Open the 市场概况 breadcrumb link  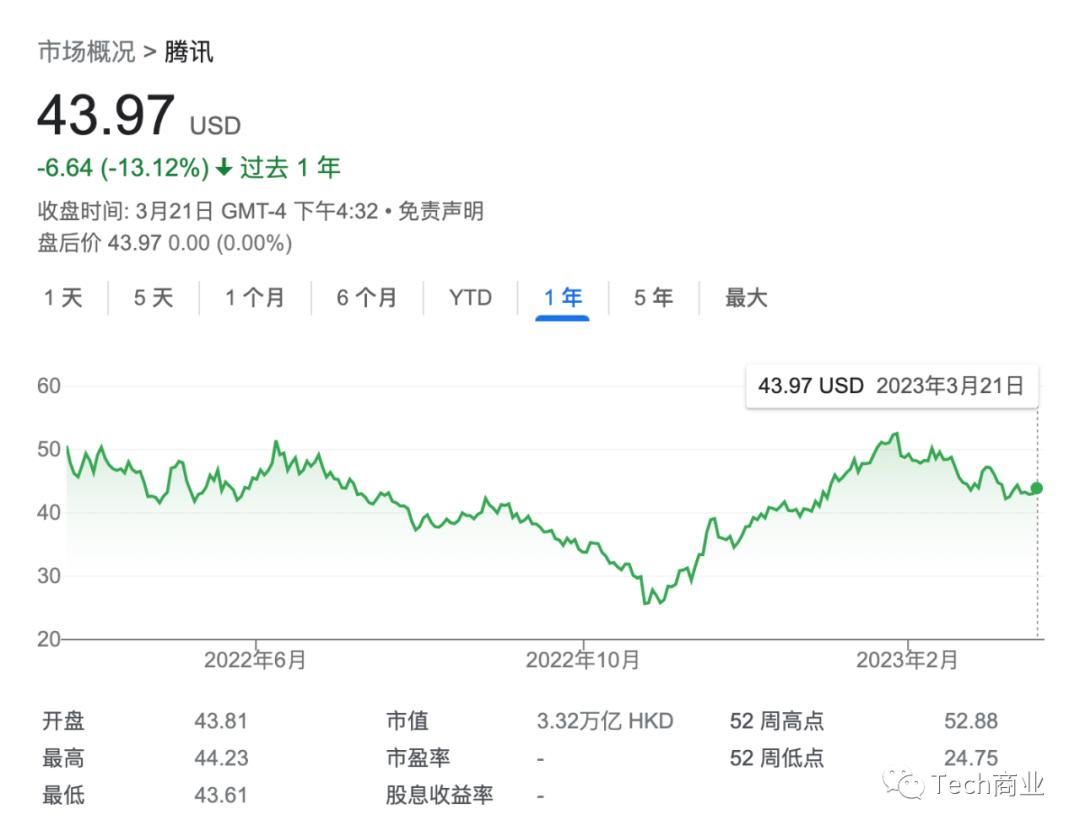point(86,52)
